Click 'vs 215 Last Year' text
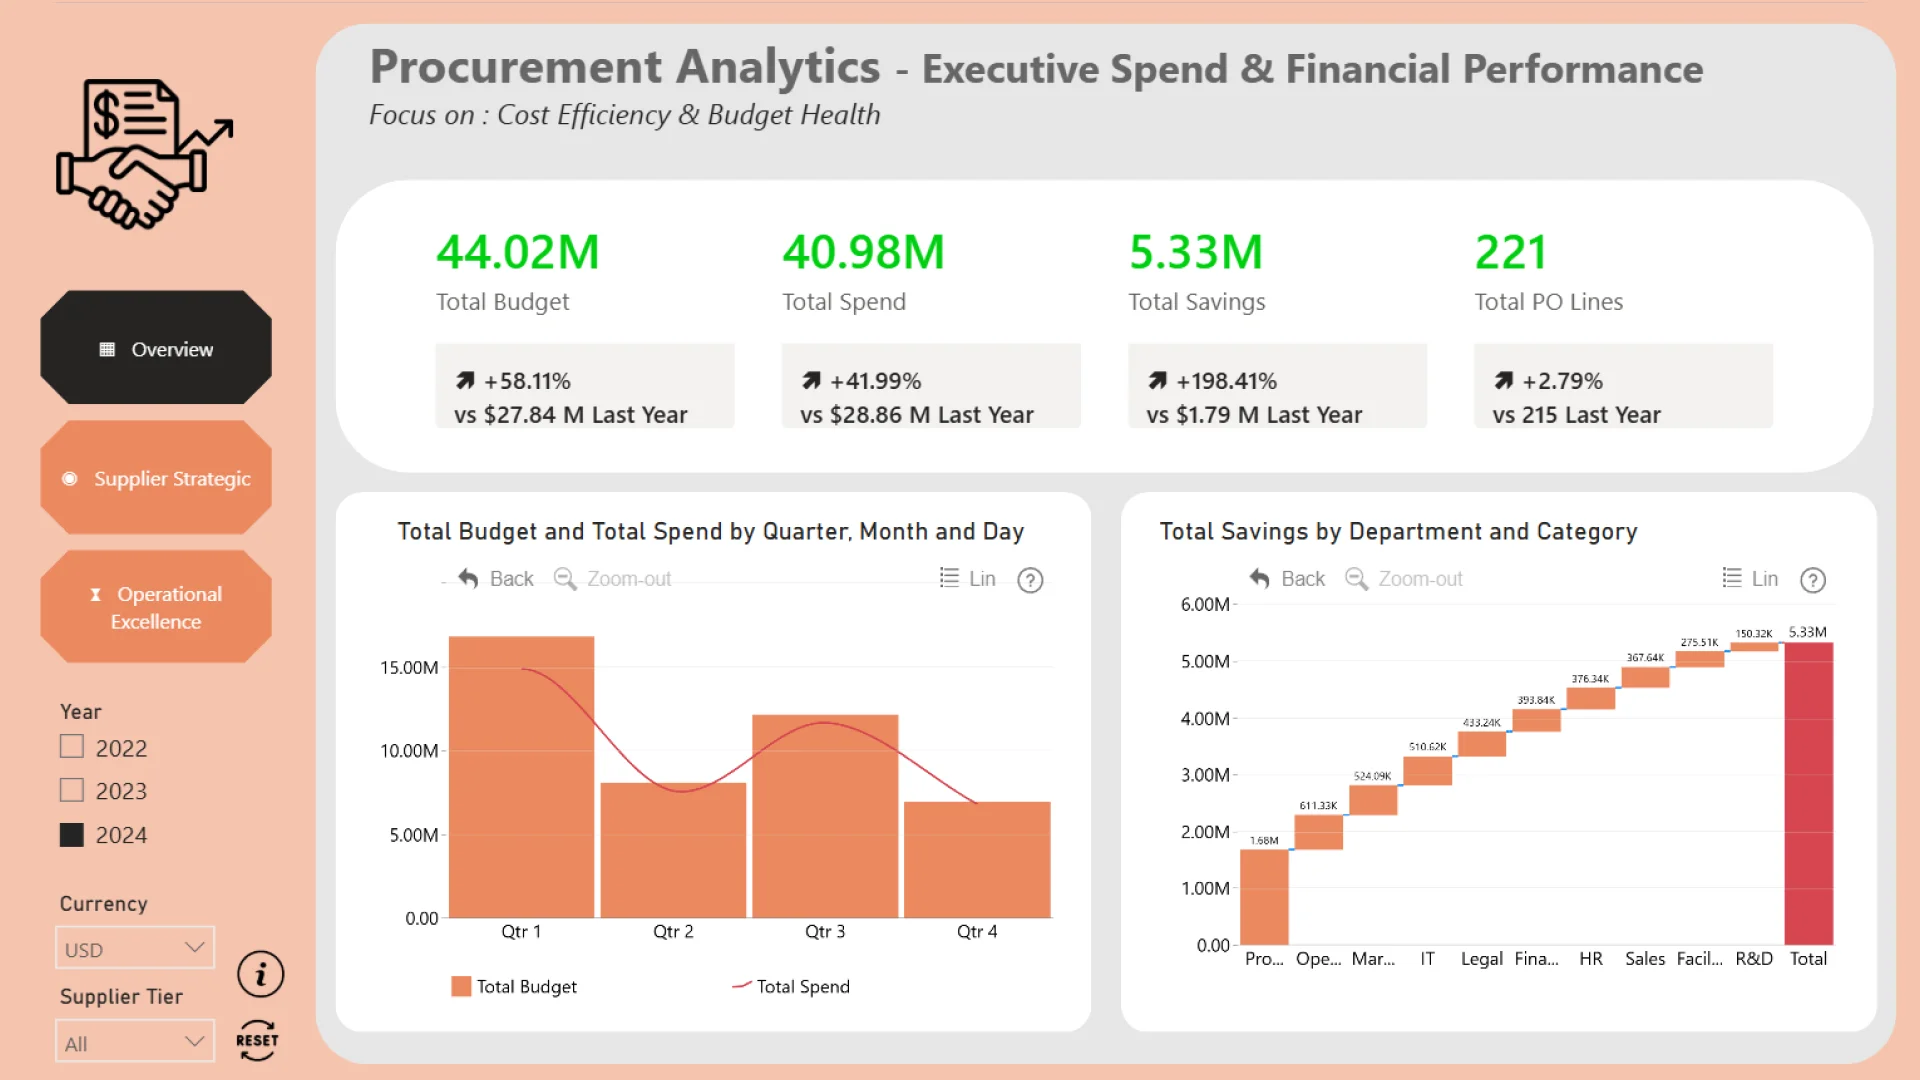1920x1080 pixels. click(1576, 415)
